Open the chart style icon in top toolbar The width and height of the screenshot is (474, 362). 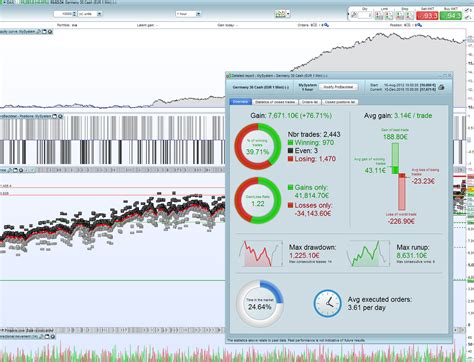(280, 14)
